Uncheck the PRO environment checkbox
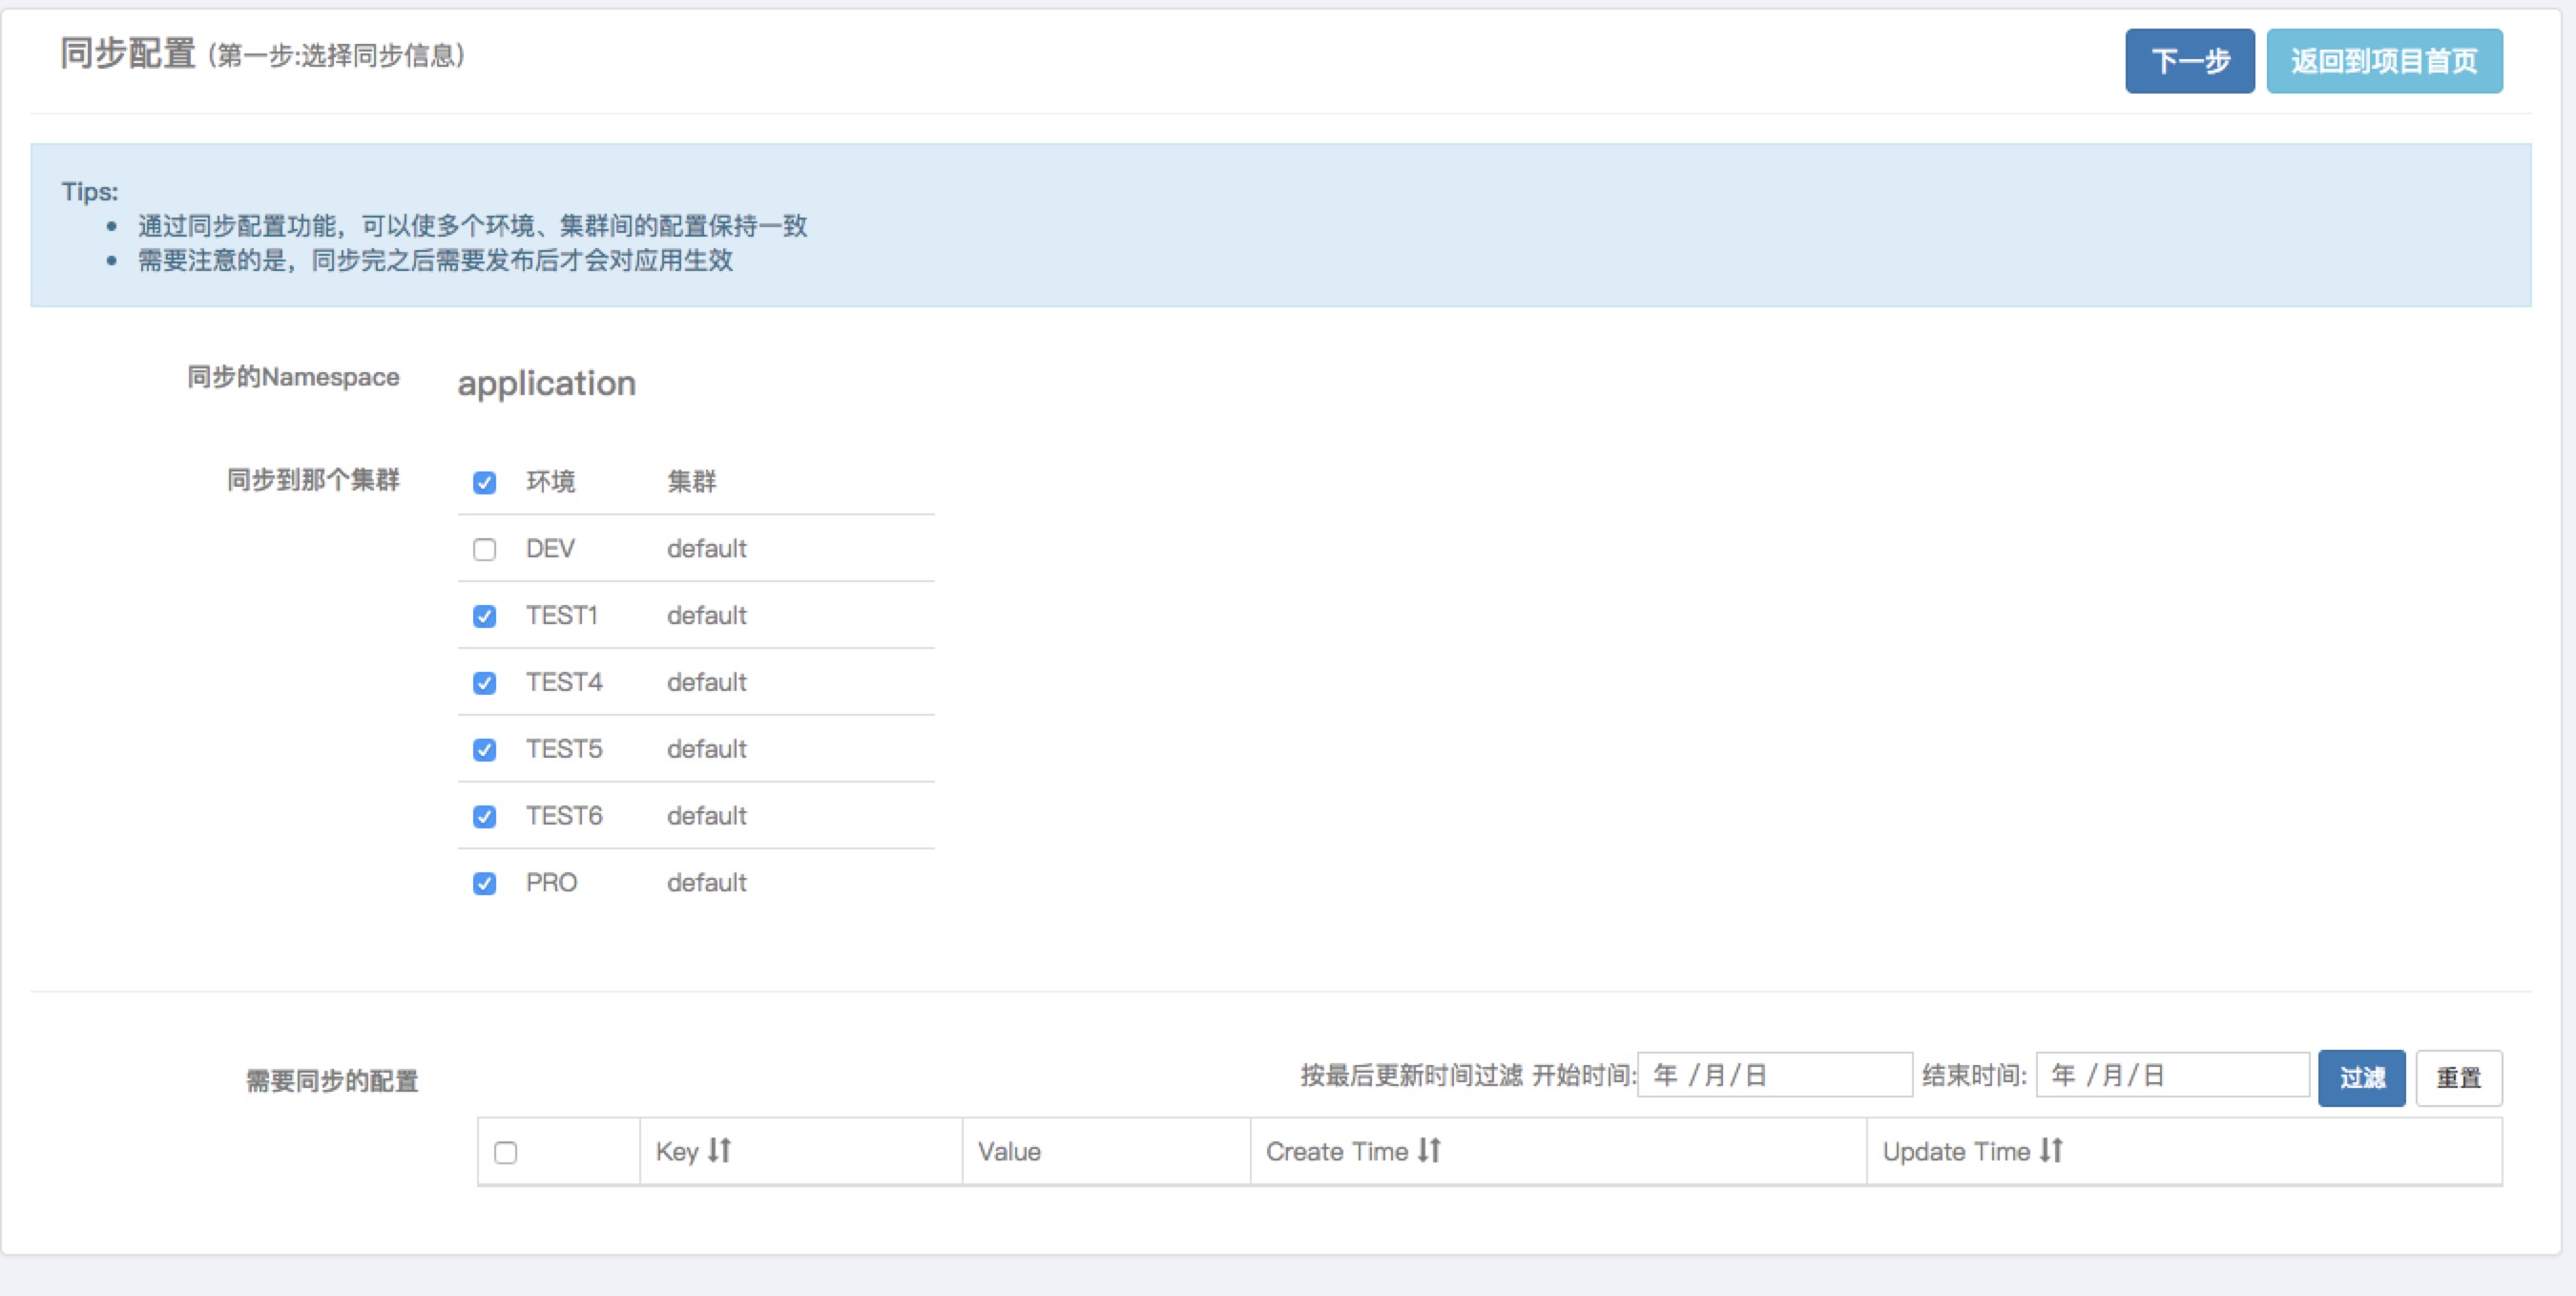2576x1296 pixels. pyautogui.click(x=484, y=884)
